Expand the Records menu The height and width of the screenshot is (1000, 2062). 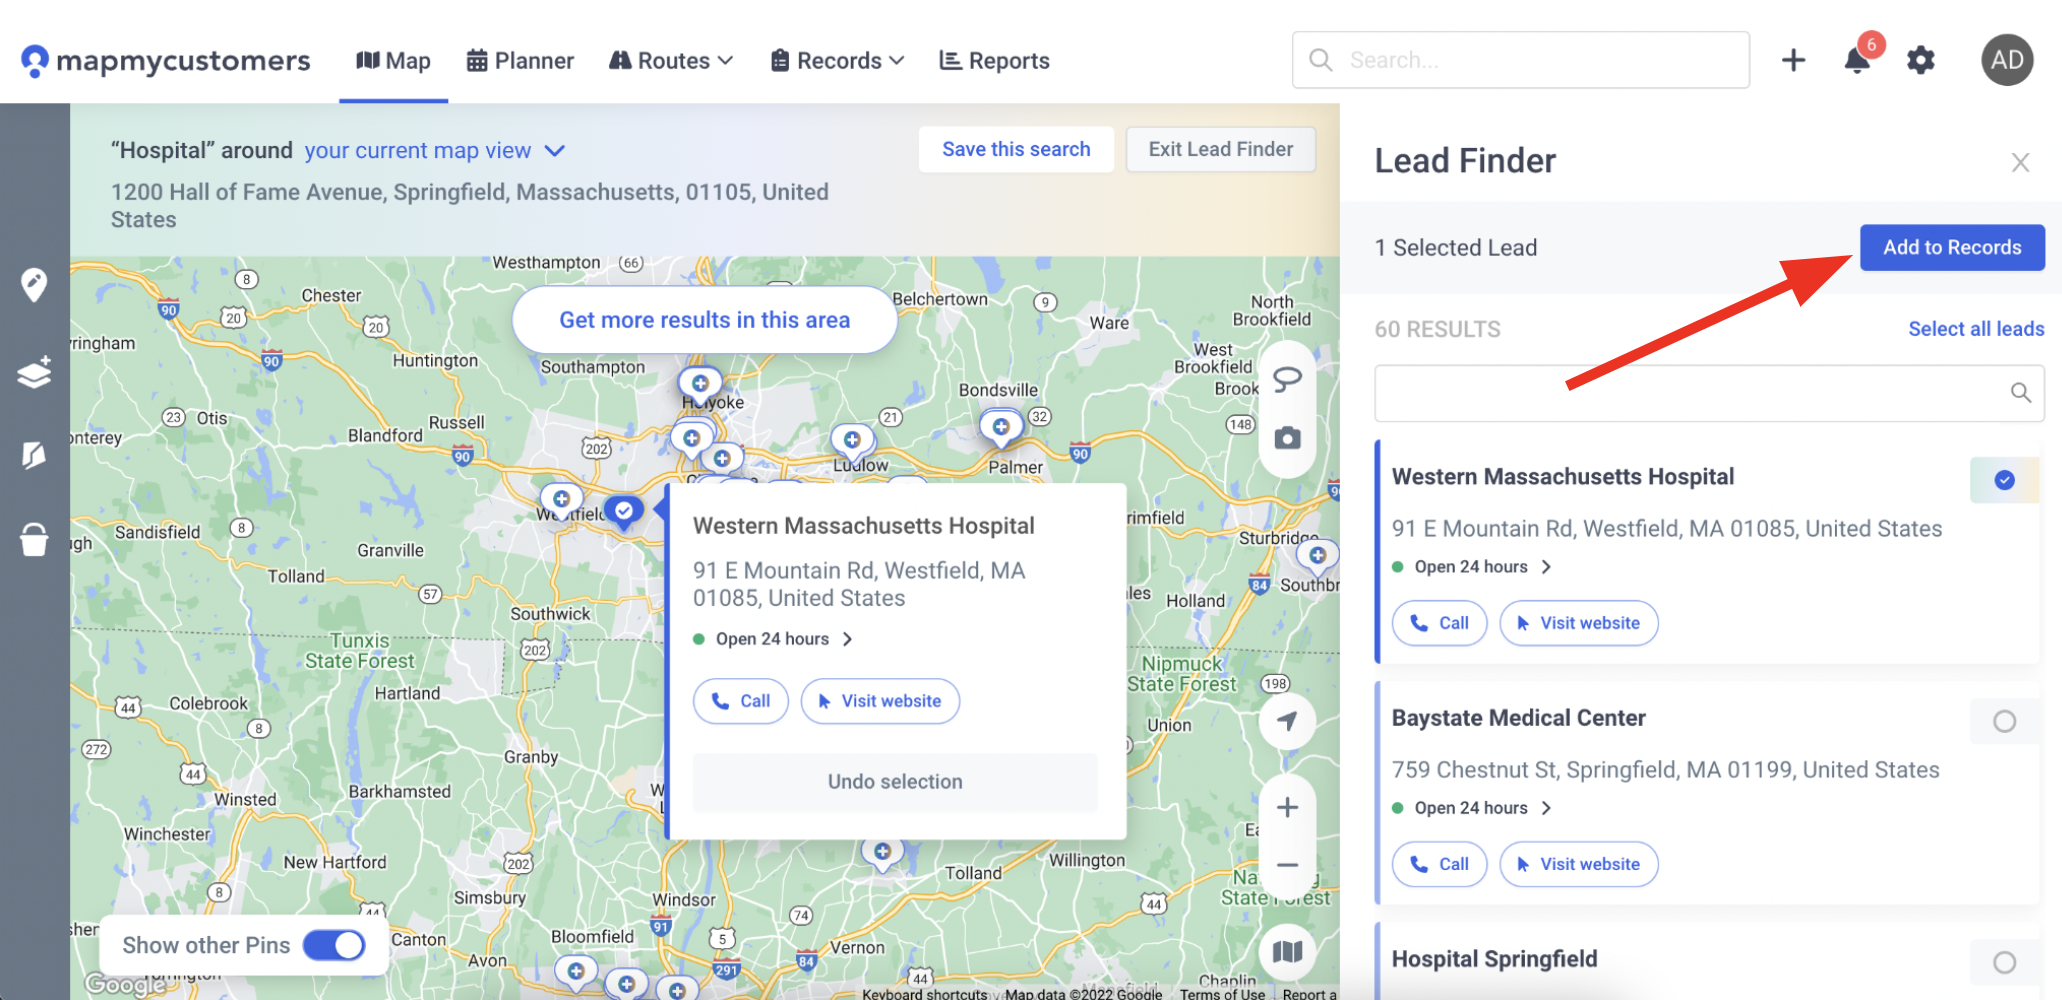point(838,61)
